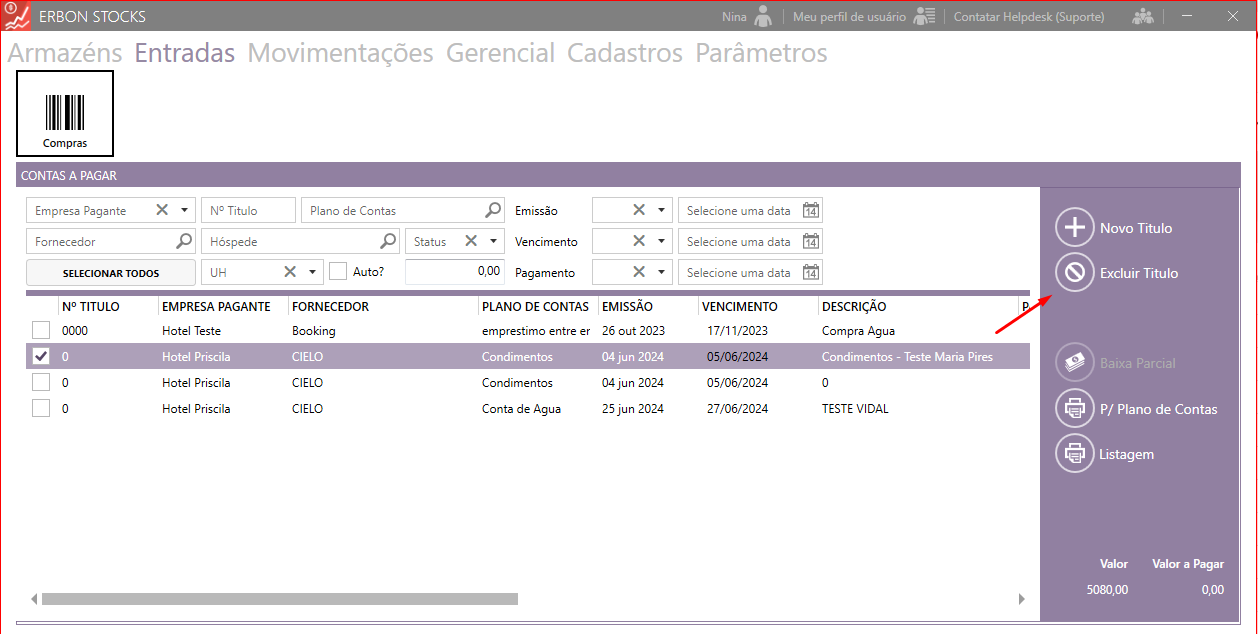Click the Meu perfil de usuário icon
This screenshot has height=634, width=1258.
click(x=924, y=17)
